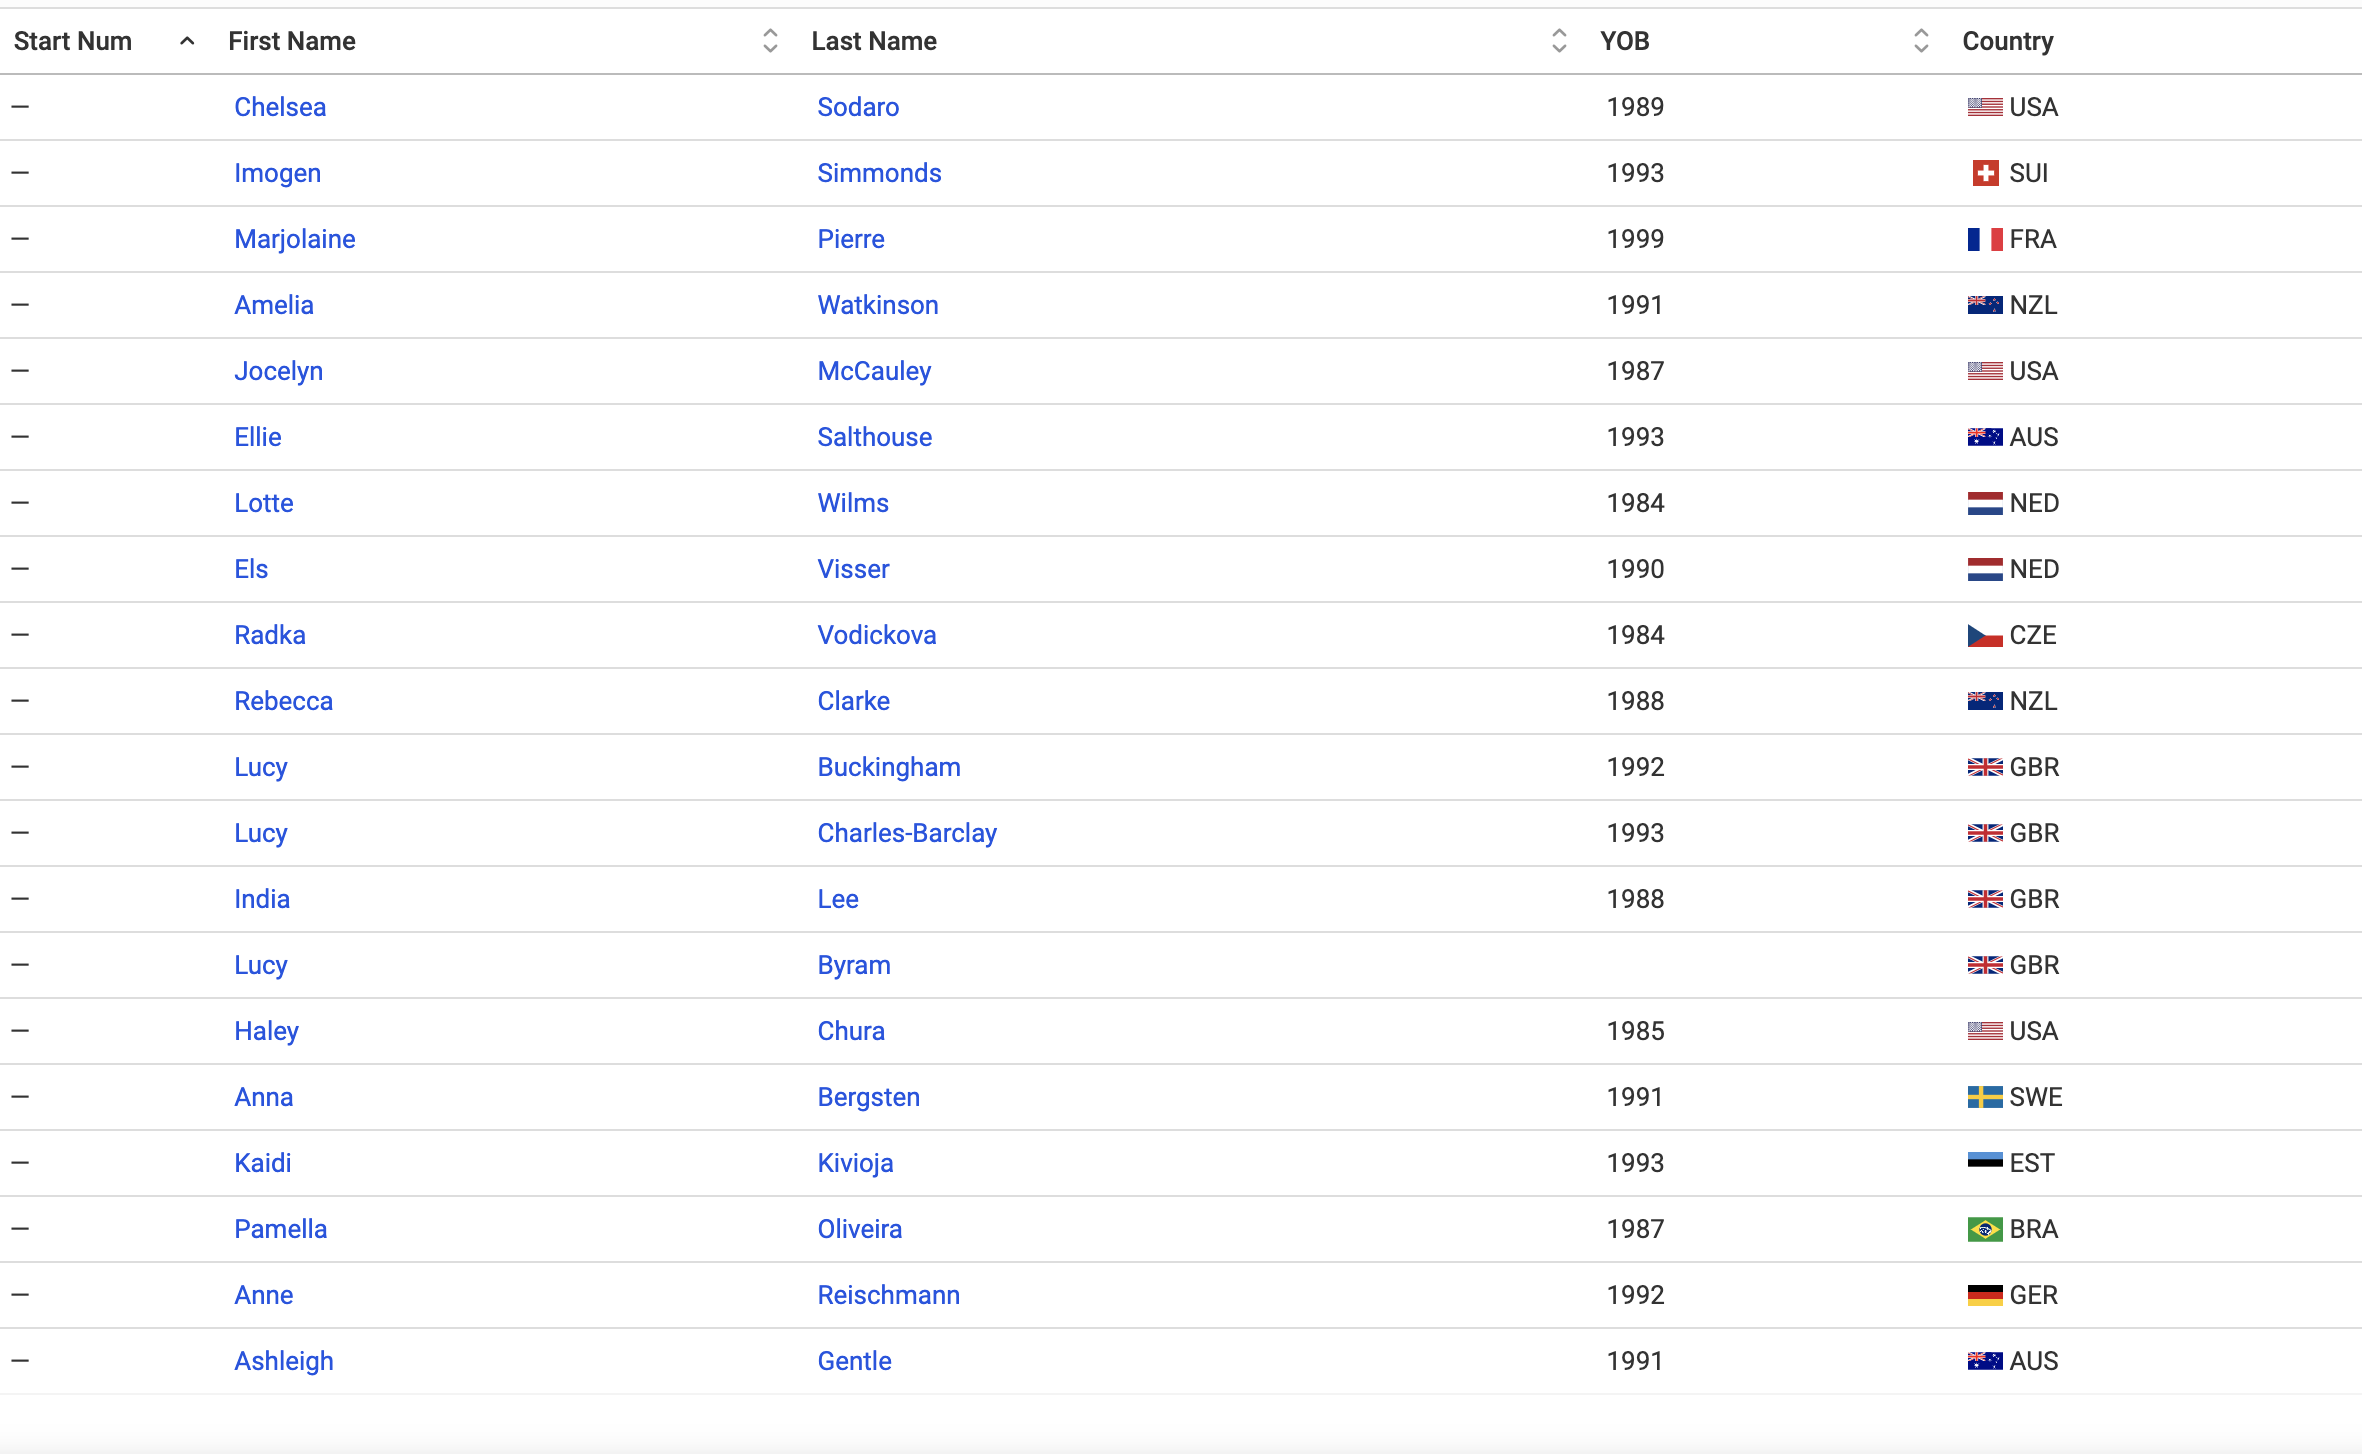
Task: Toggle sort arrows for First Name
Action: pyautogui.click(x=770, y=41)
